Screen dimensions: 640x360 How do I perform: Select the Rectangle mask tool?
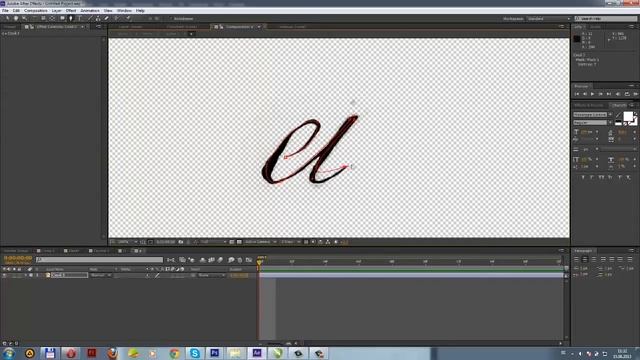pyautogui.click(x=62, y=18)
